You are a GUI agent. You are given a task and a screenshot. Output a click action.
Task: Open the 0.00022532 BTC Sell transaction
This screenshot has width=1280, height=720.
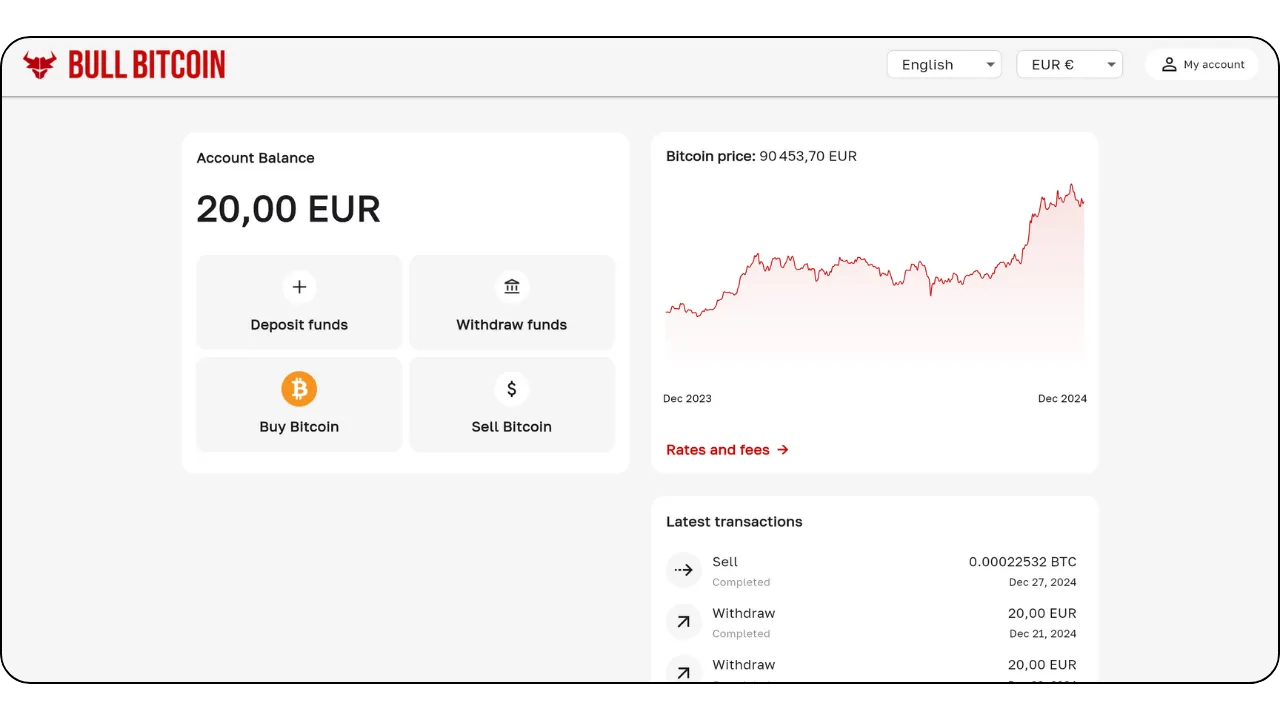[x=1022, y=562]
